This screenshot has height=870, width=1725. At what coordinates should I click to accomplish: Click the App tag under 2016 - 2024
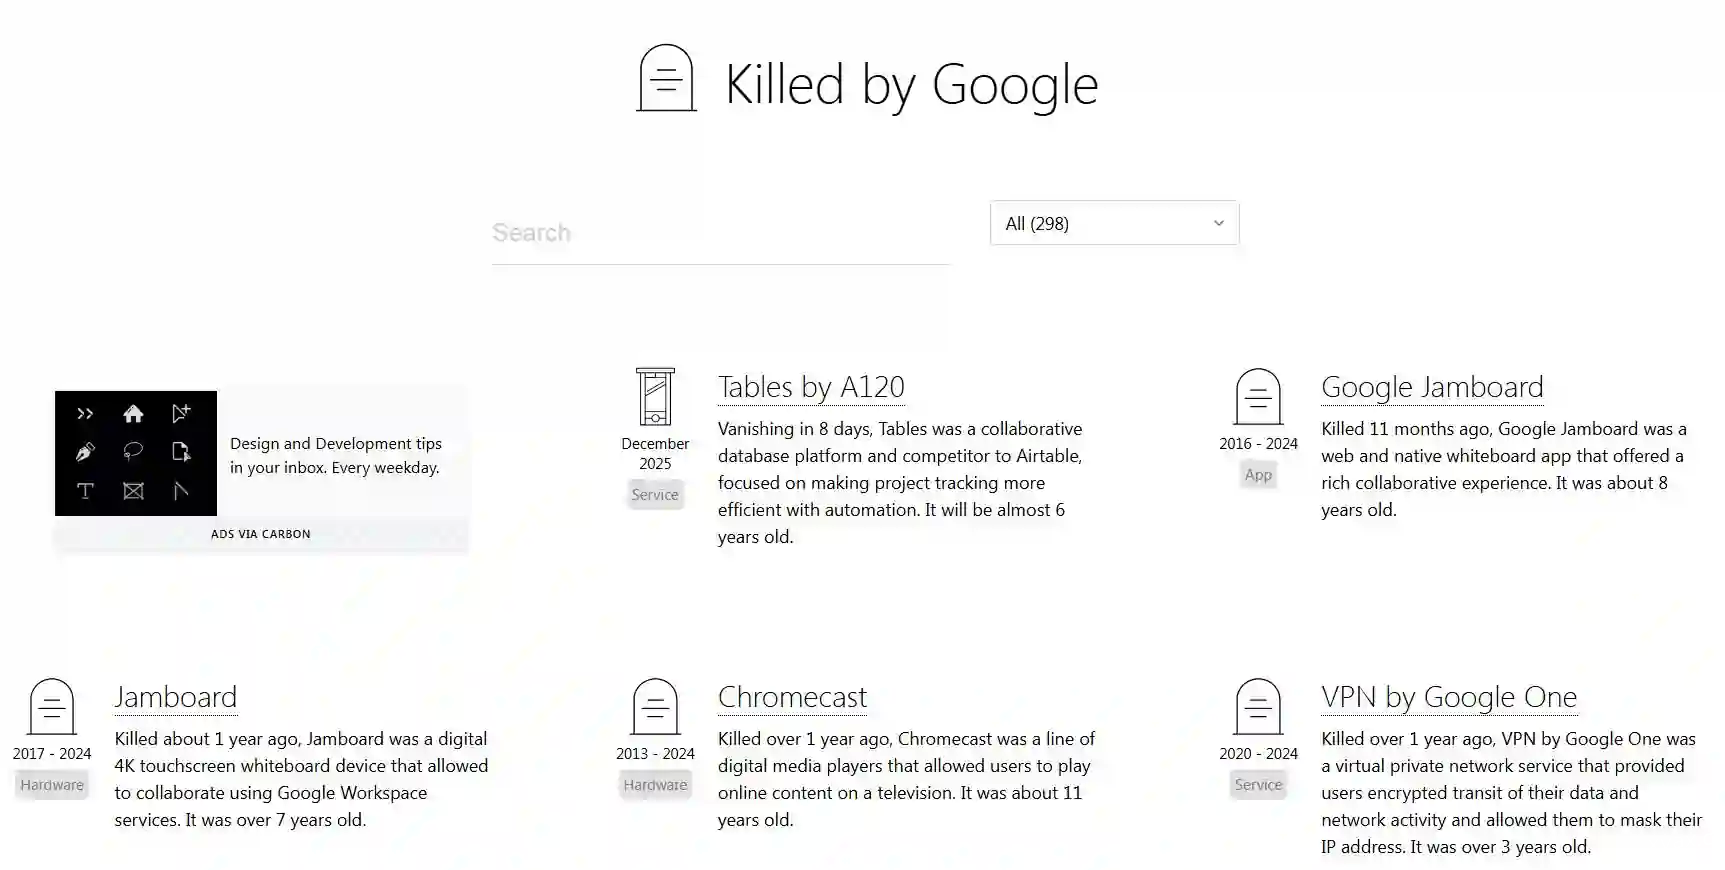(x=1258, y=475)
